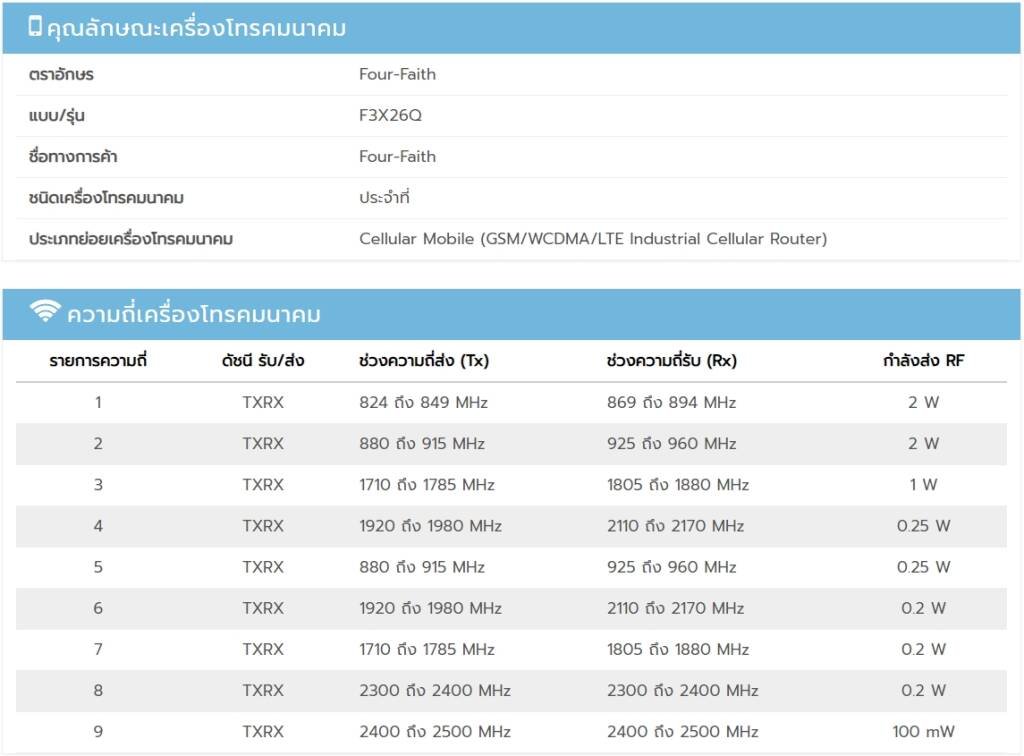Click the row number 4 cell

pos(98,526)
